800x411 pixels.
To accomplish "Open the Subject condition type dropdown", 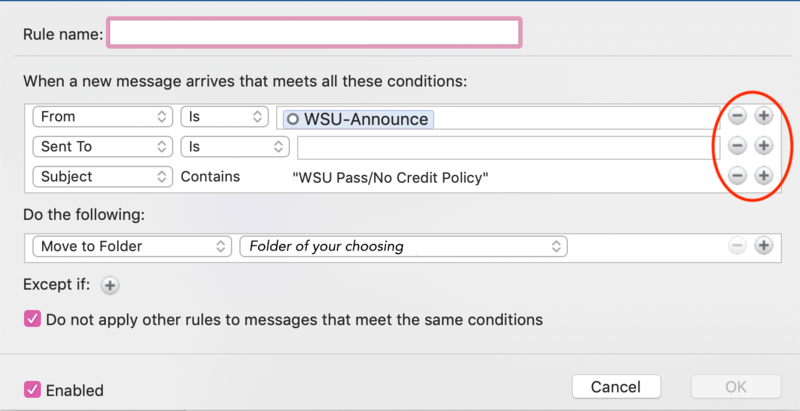I will click(102, 177).
